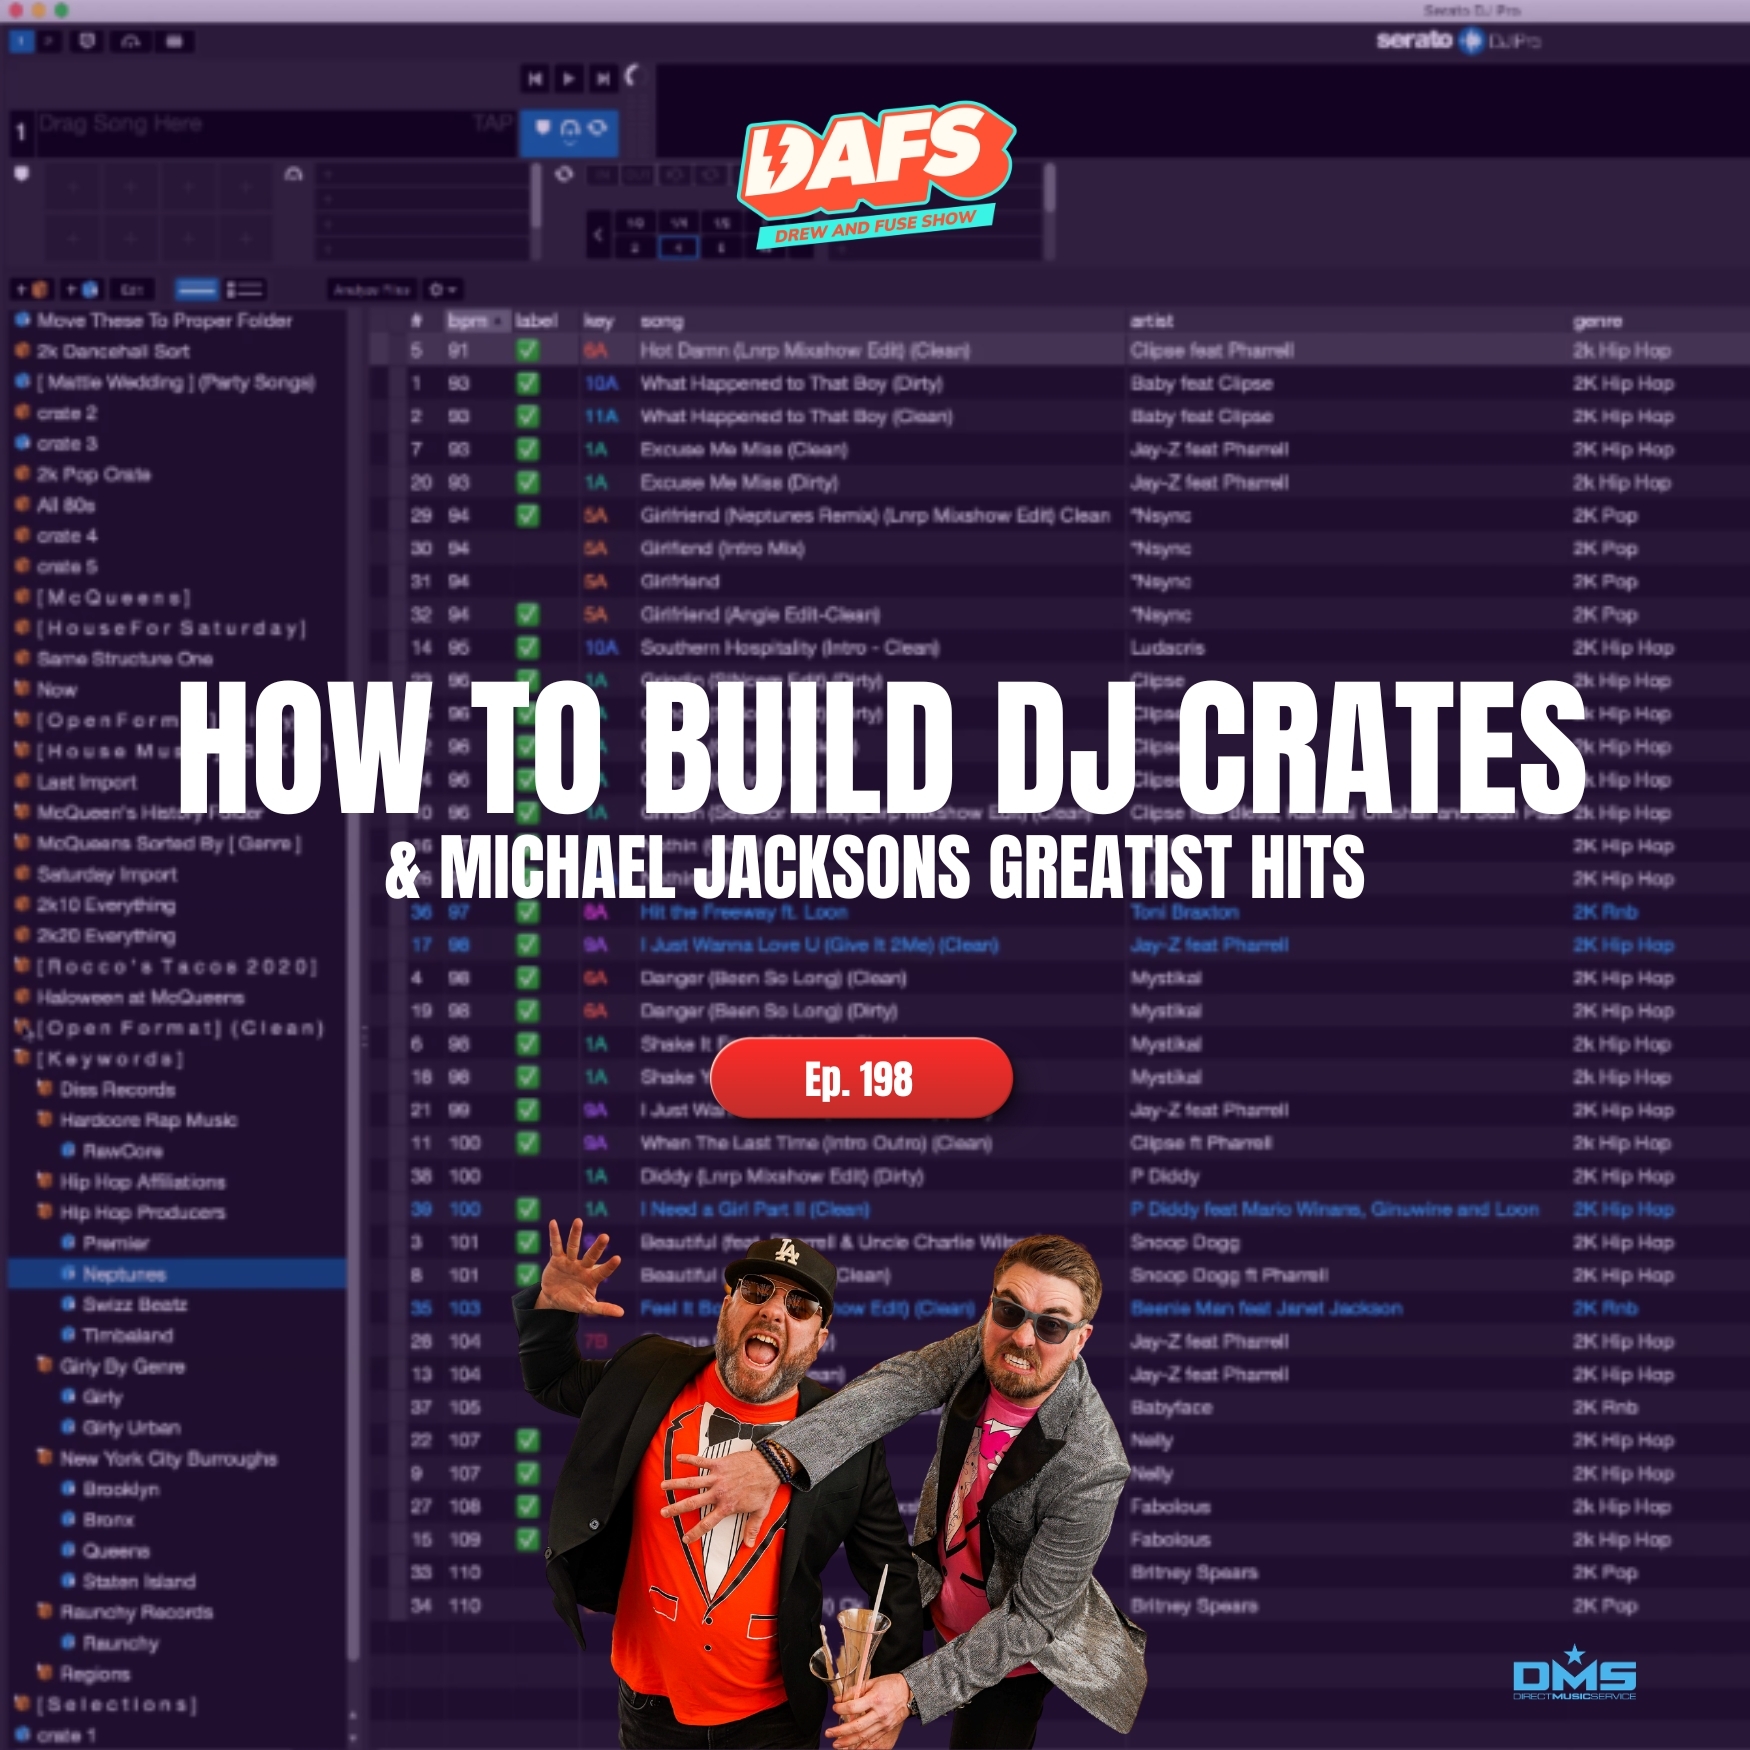Viewport: 1750px width, 1750px height.
Task: Open the gear settings dropdown beside Analyze Files
Action: pos(442,290)
